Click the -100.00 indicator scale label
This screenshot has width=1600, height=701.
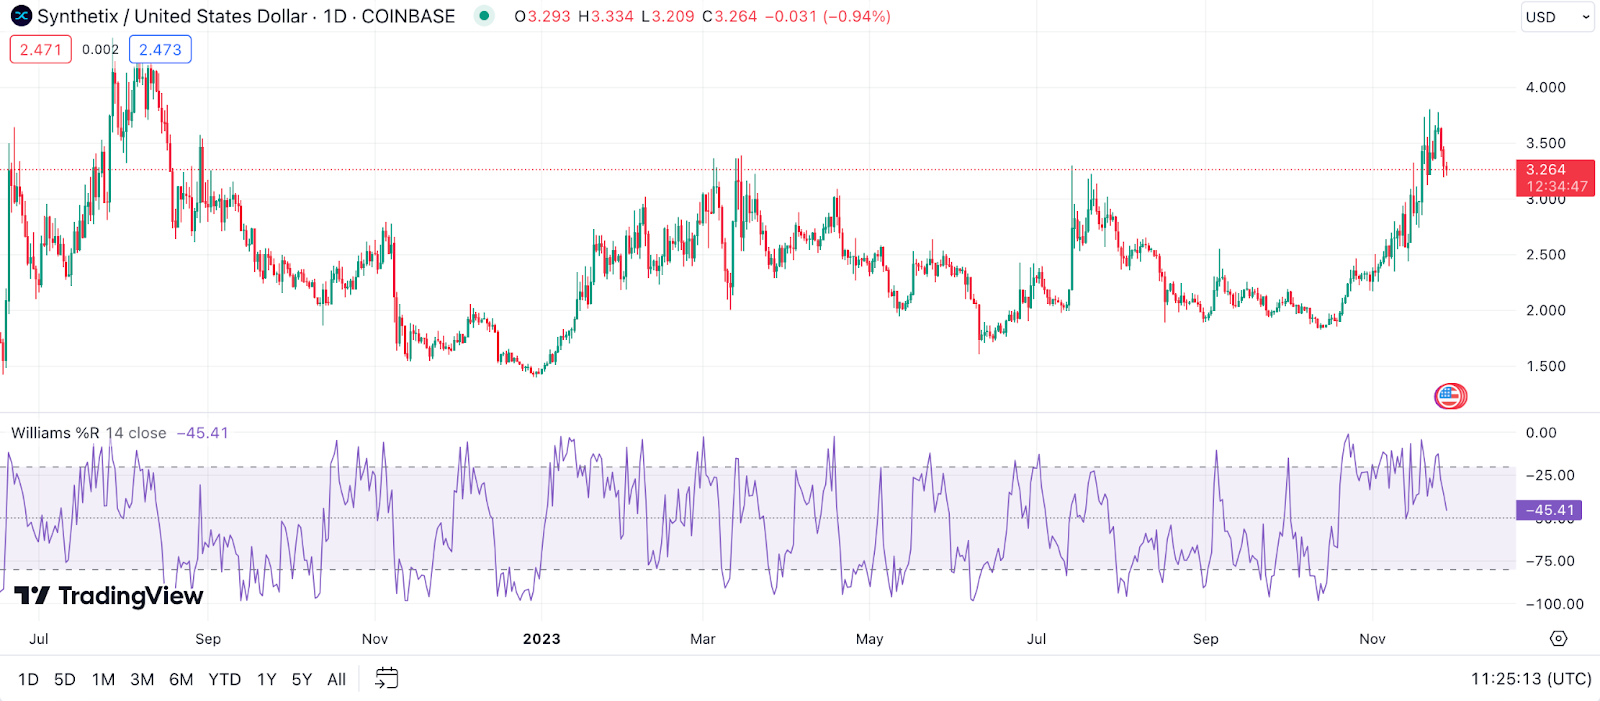pyautogui.click(x=1555, y=604)
